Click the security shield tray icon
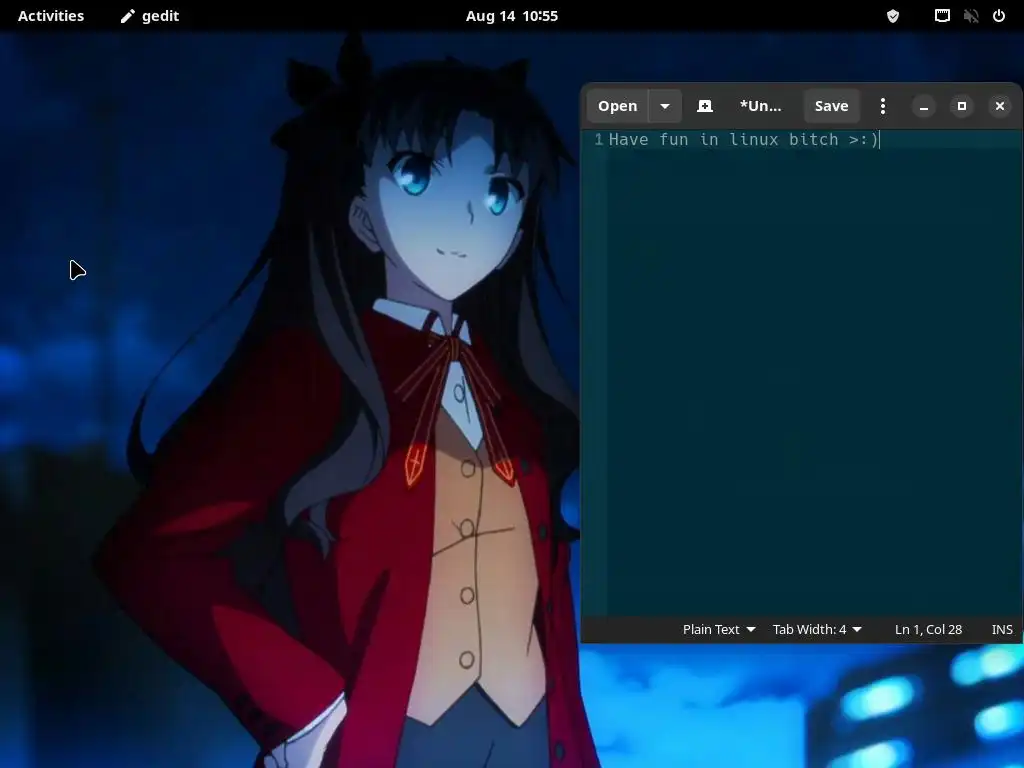This screenshot has height=768, width=1024. [893, 16]
